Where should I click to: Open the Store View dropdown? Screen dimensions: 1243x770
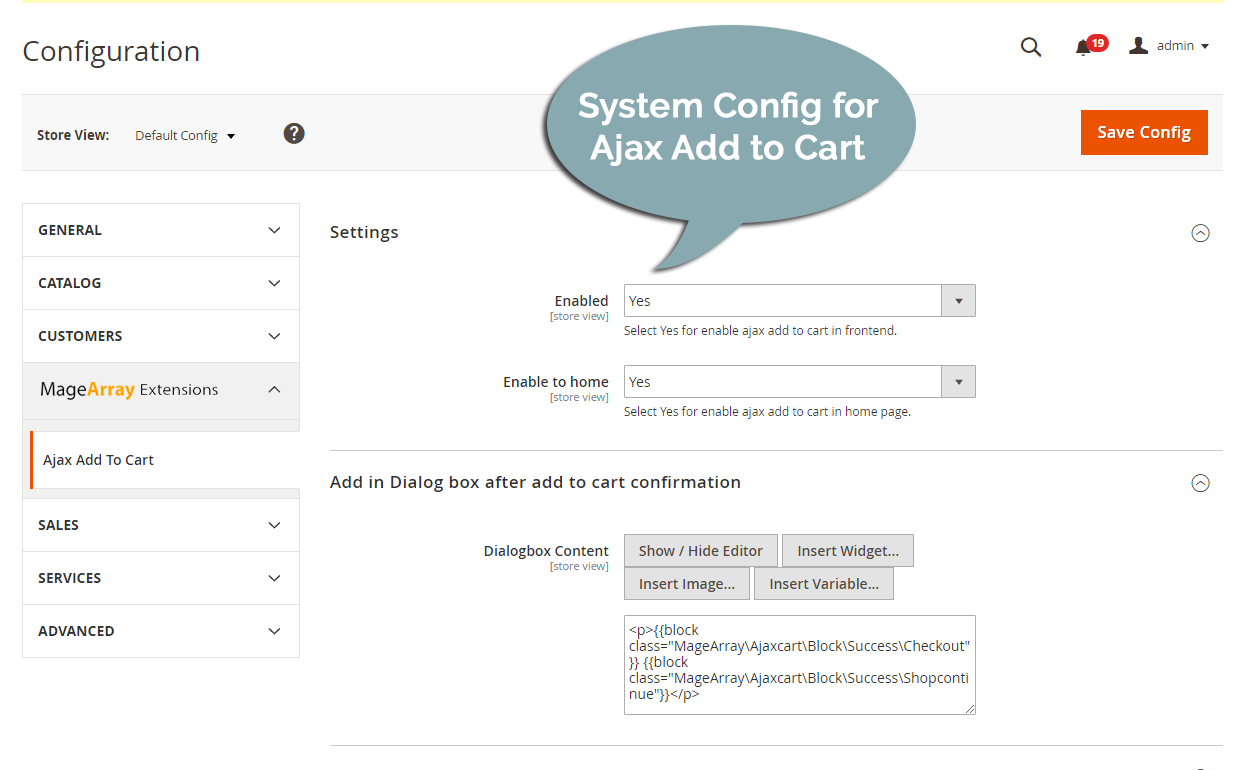184,134
